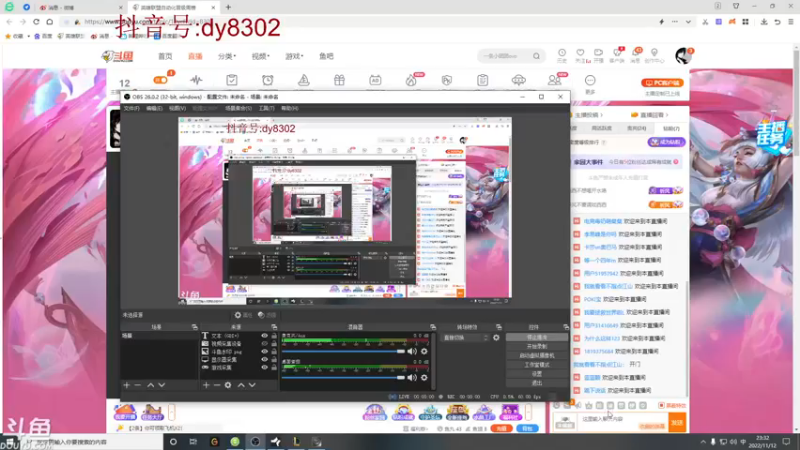Open the user avatar in Douyu header
This screenshot has height=450, width=800.
683,56
